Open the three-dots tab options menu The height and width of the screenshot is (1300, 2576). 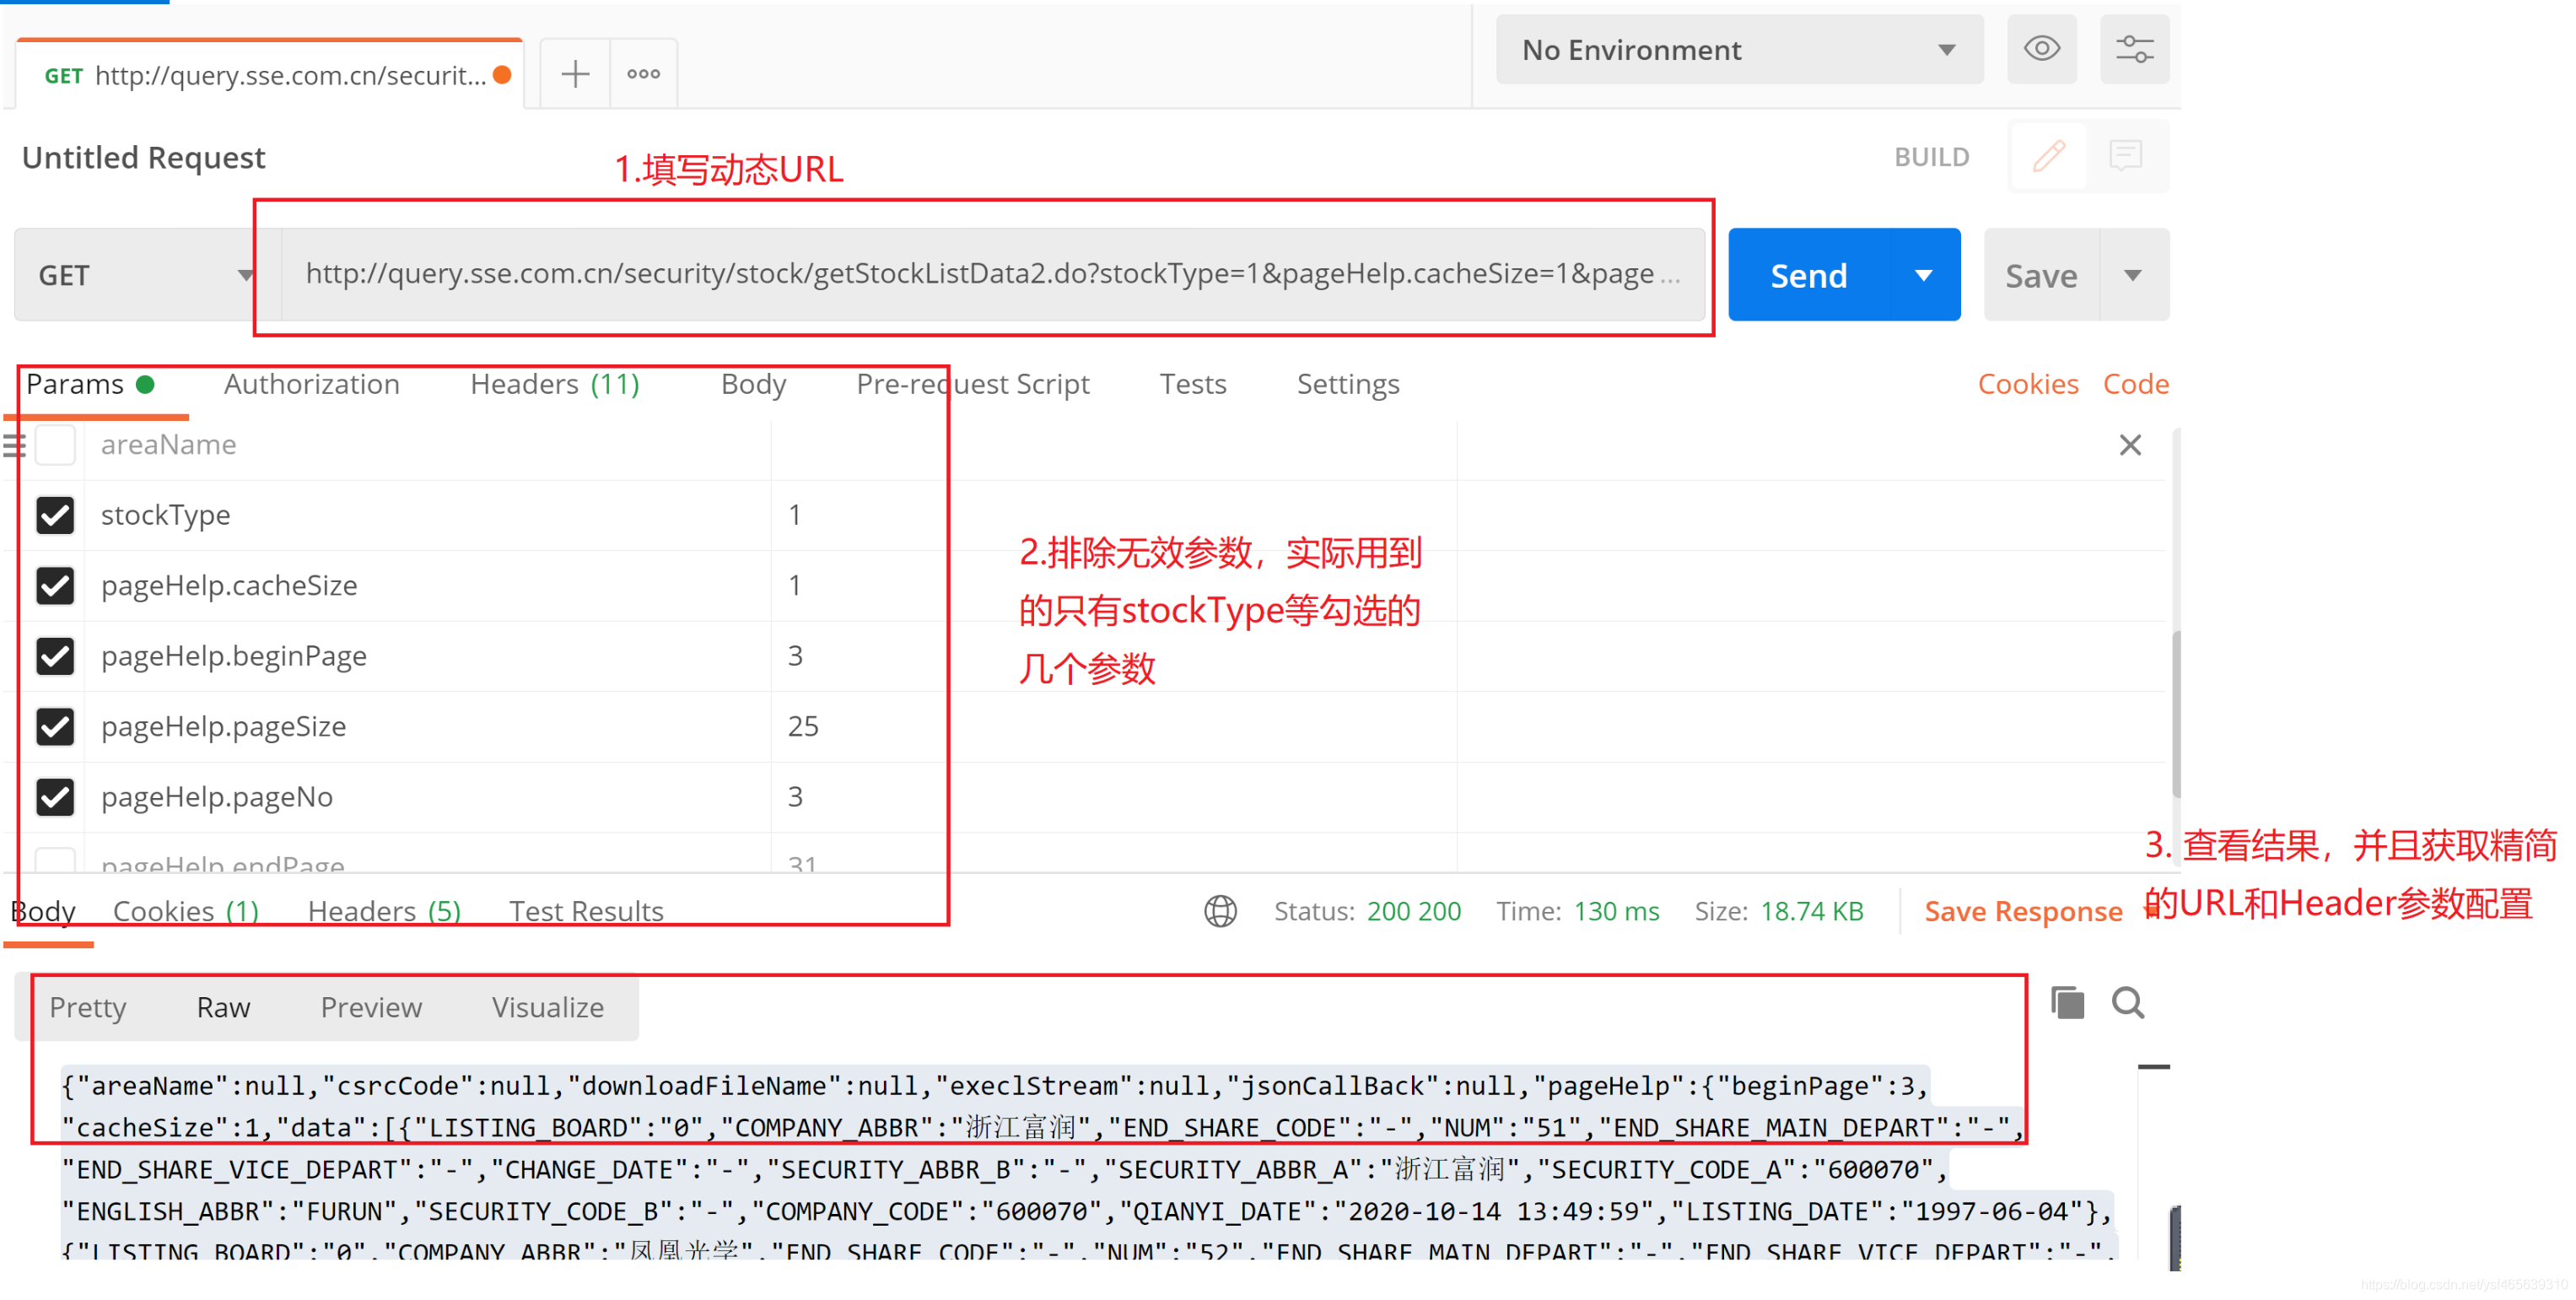[x=643, y=74]
